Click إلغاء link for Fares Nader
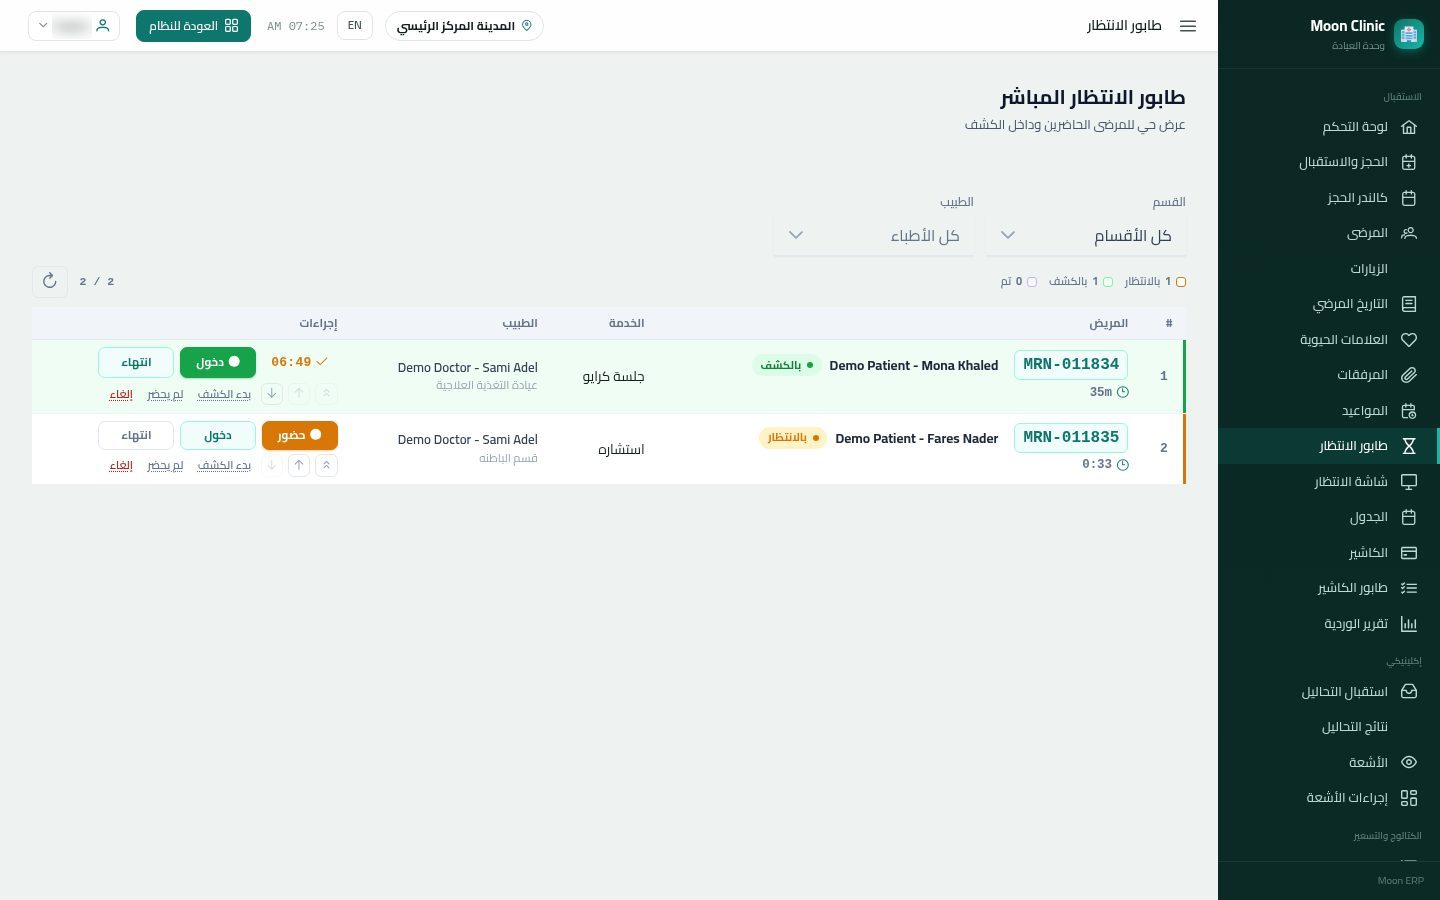Viewport: 1440px width, 900px height. [121, 466]
